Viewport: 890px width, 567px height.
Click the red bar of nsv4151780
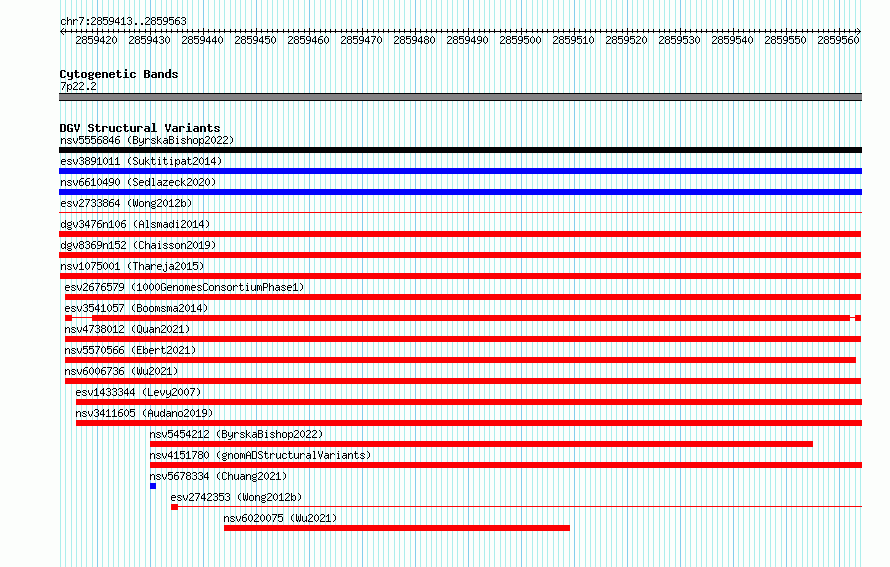coord(506,465)
